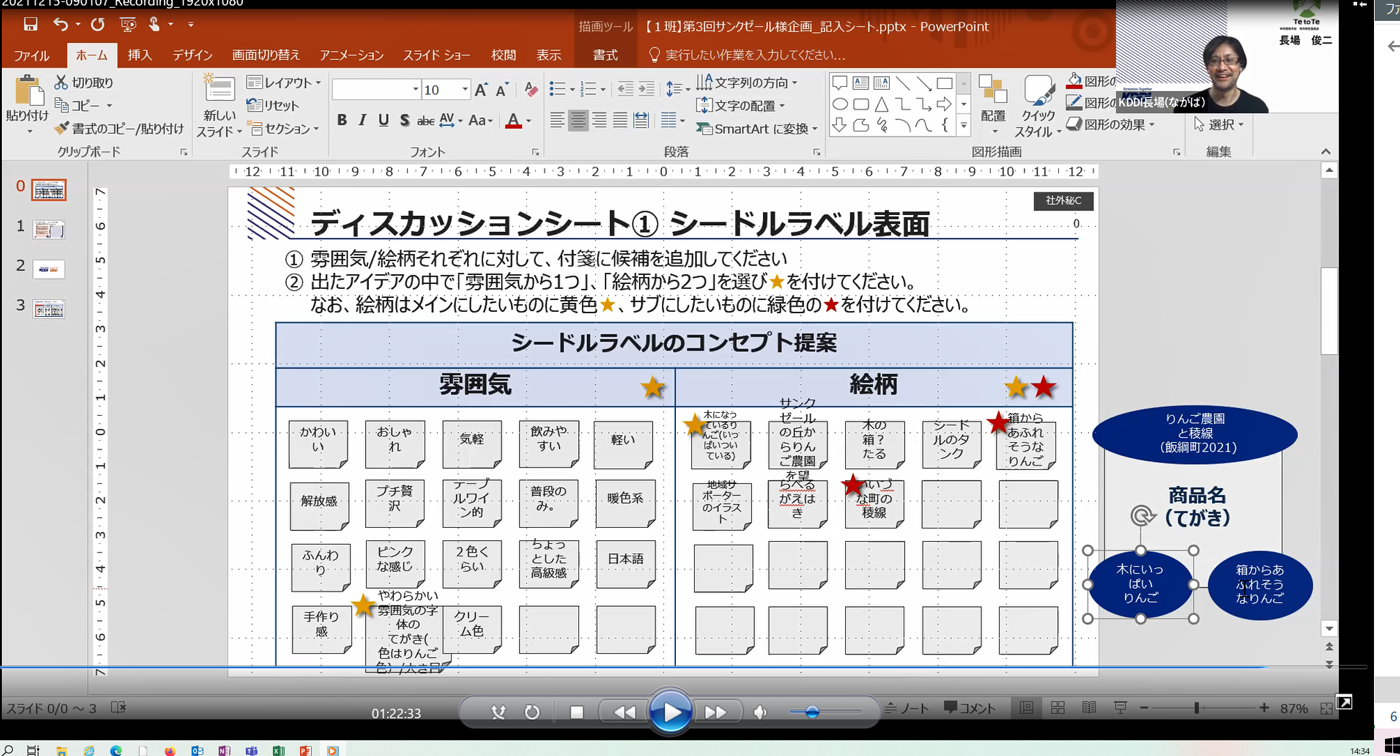Switch to the Animation (アニメーション) tab
1400x756 pixels.
351,55
